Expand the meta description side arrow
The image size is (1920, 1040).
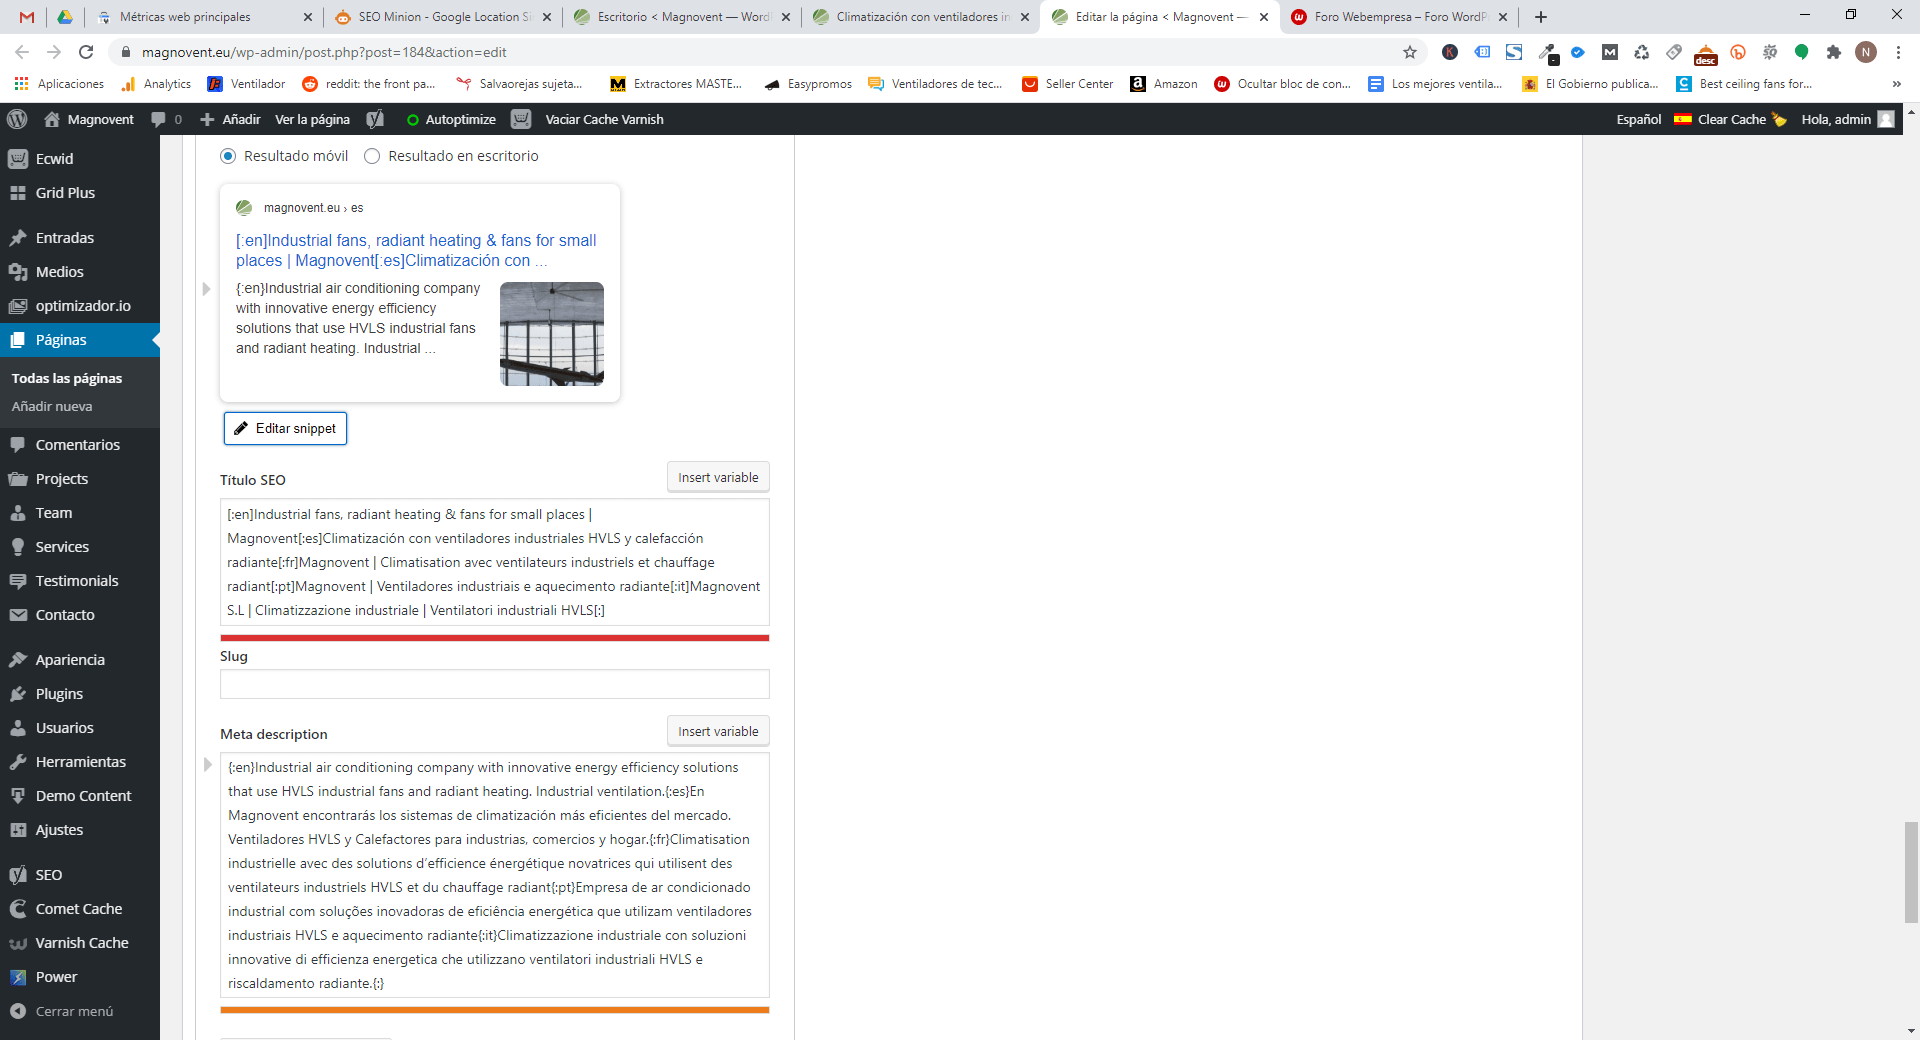coord(207,765)
